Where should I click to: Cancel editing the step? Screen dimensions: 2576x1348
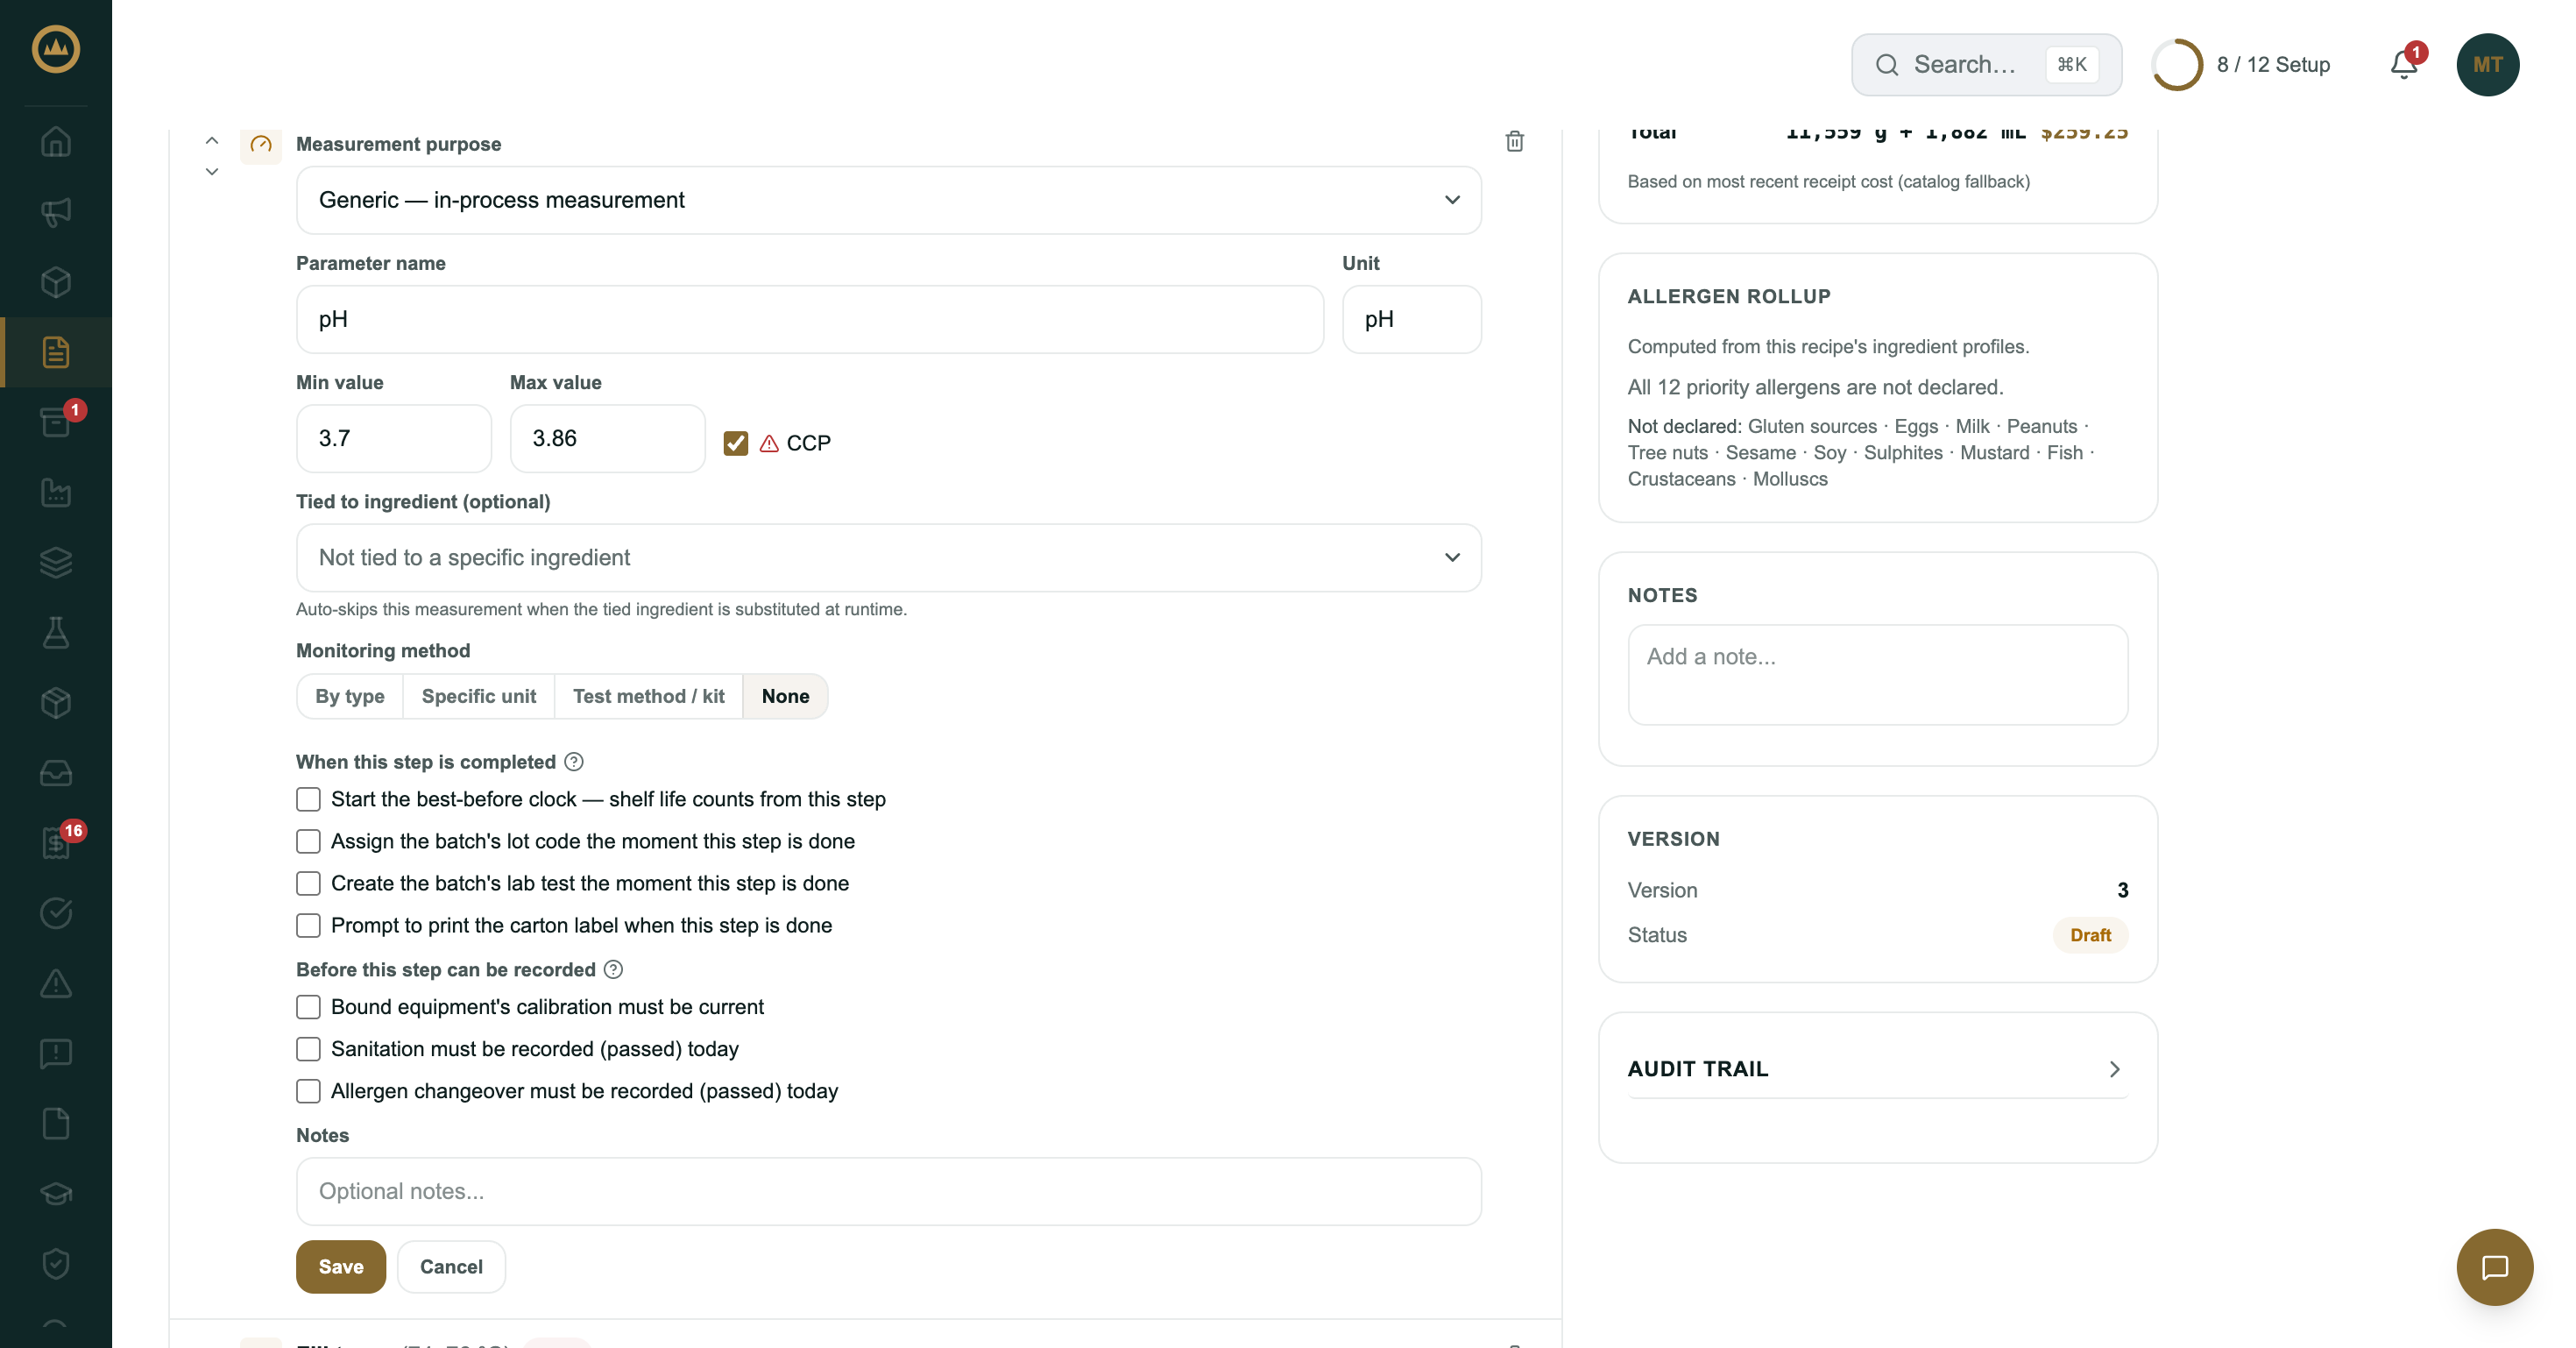[x=451, y=1267]
